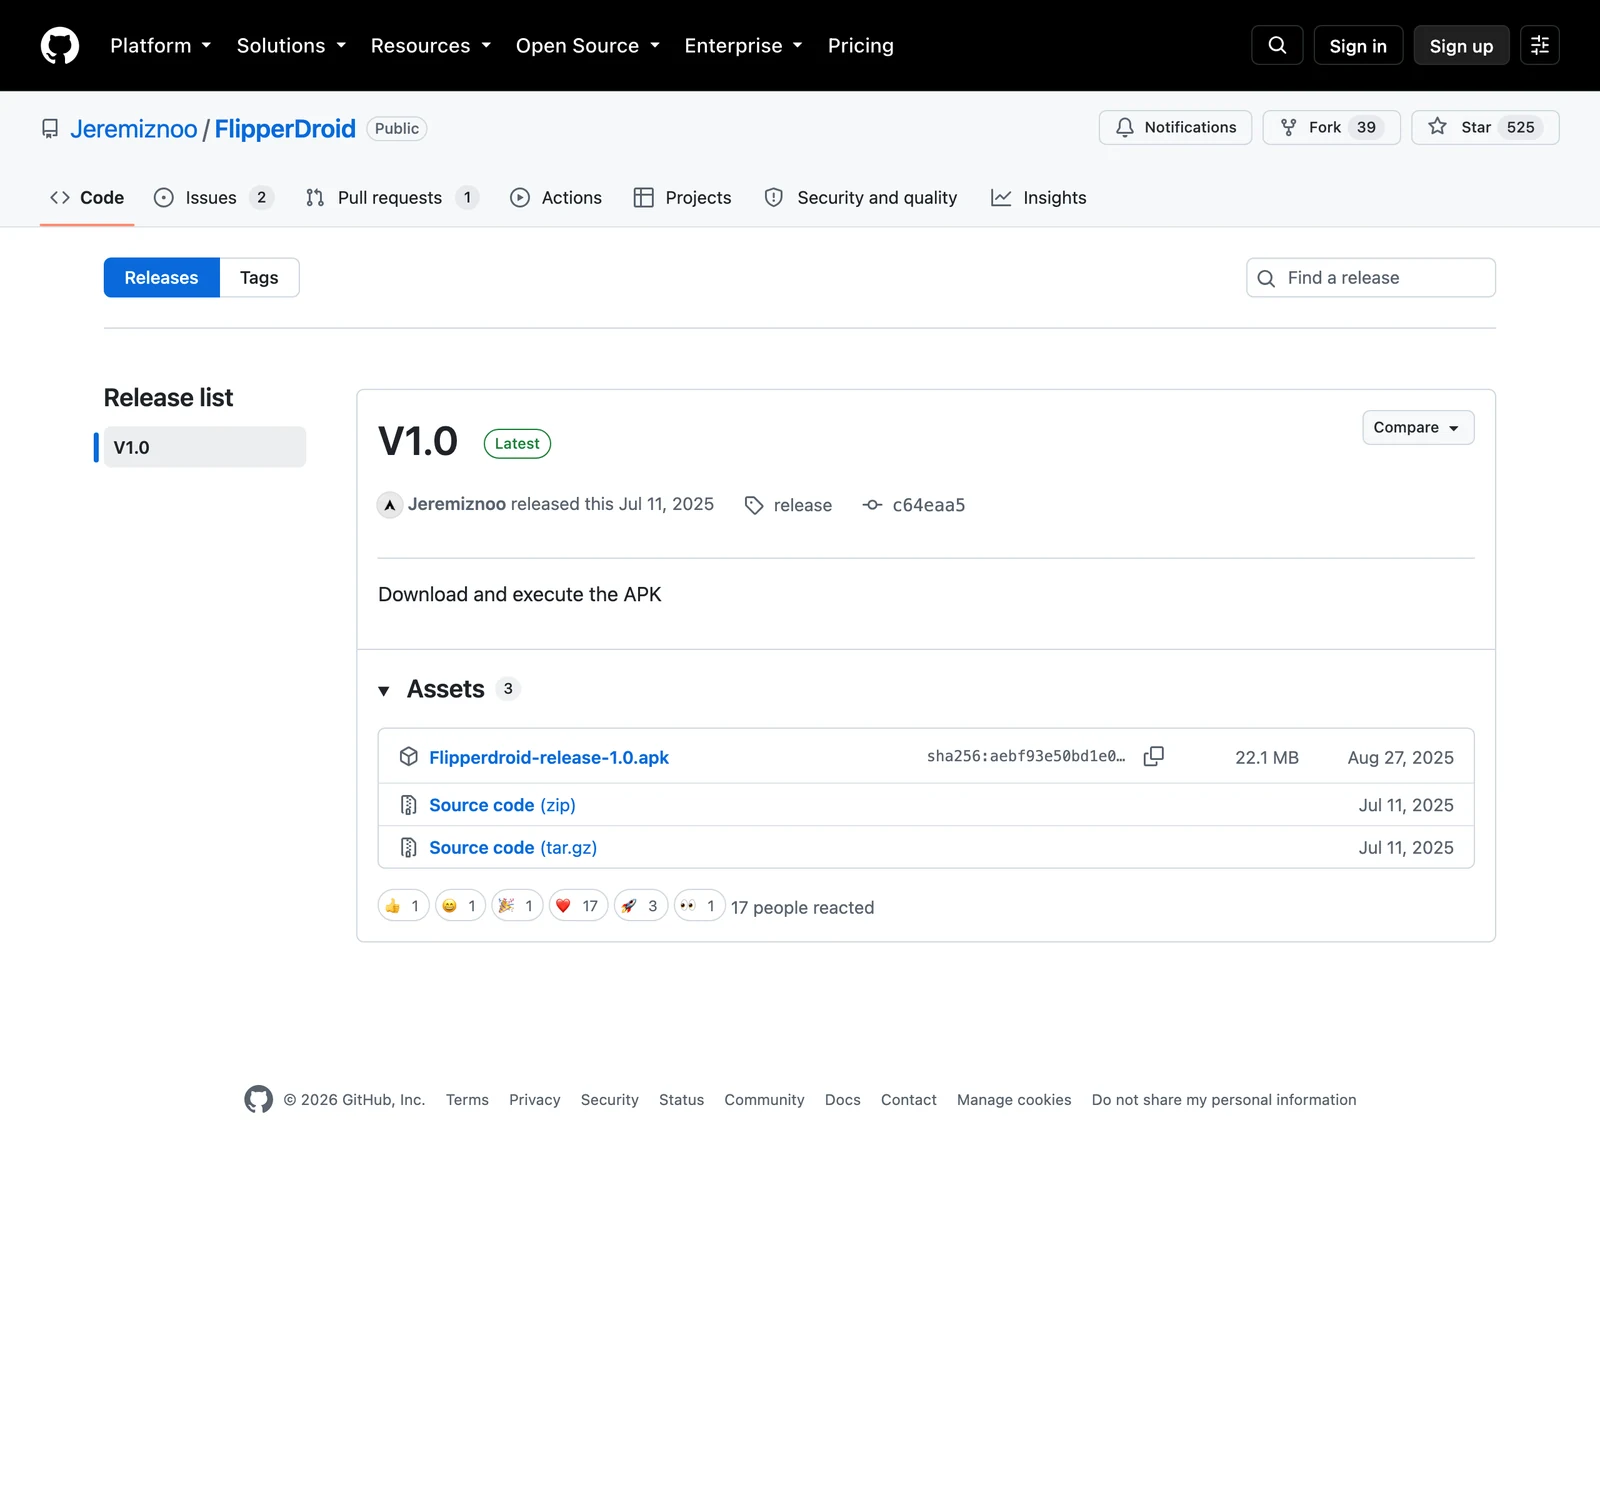Open the search magnifier in the header
Image resolution: width=1600 pixels, height=1500 pixels.
[1277, 45]
